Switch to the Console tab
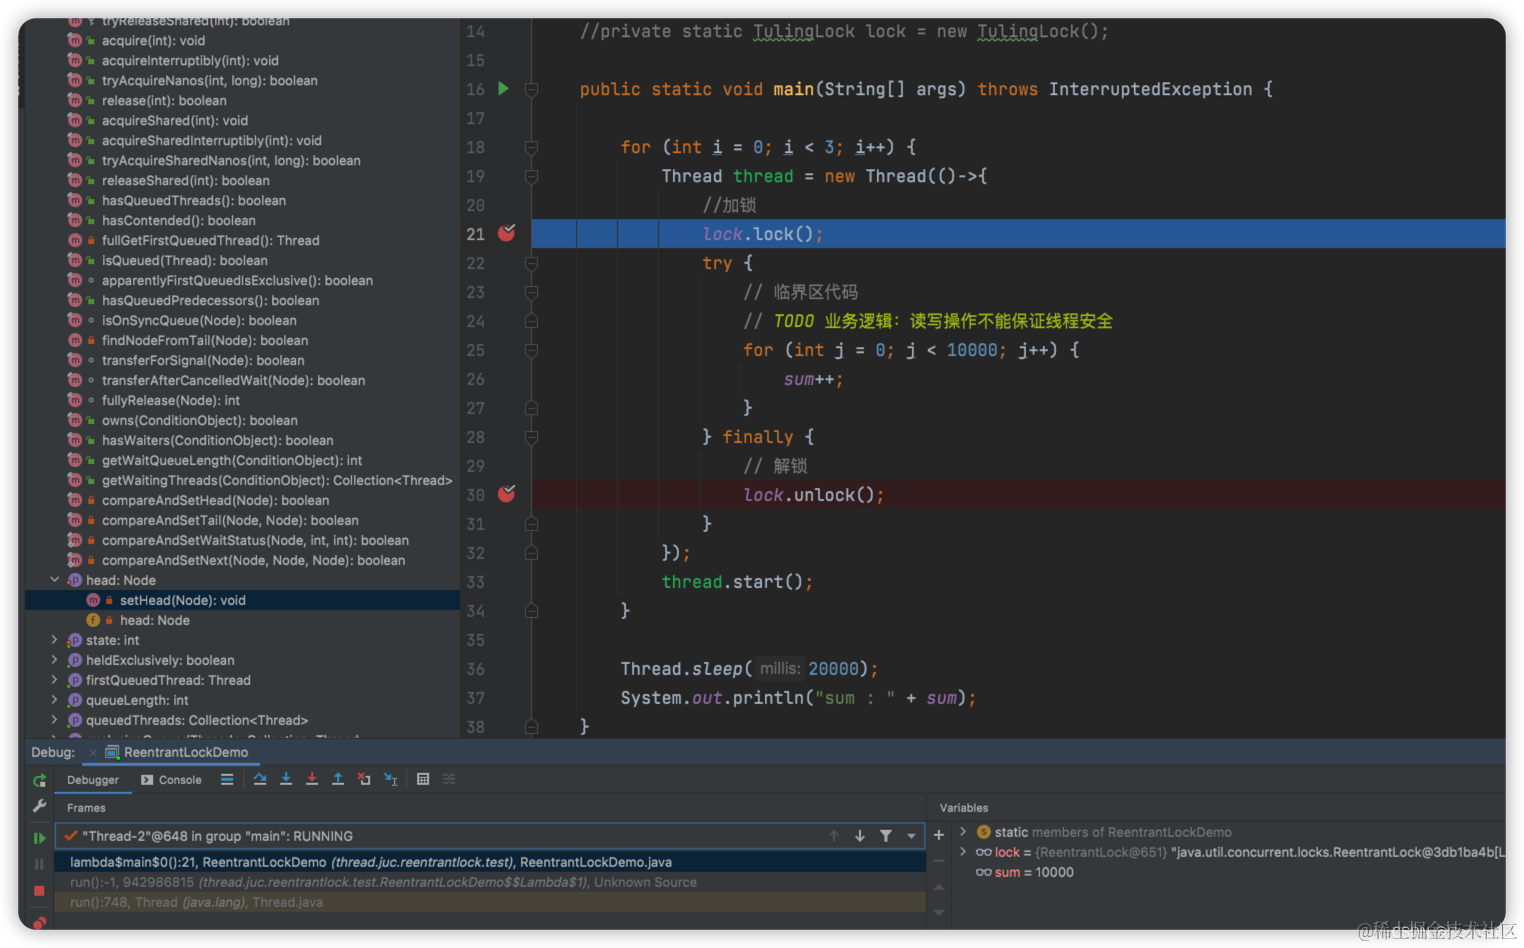1524x948 pixels. click(171, 780)
